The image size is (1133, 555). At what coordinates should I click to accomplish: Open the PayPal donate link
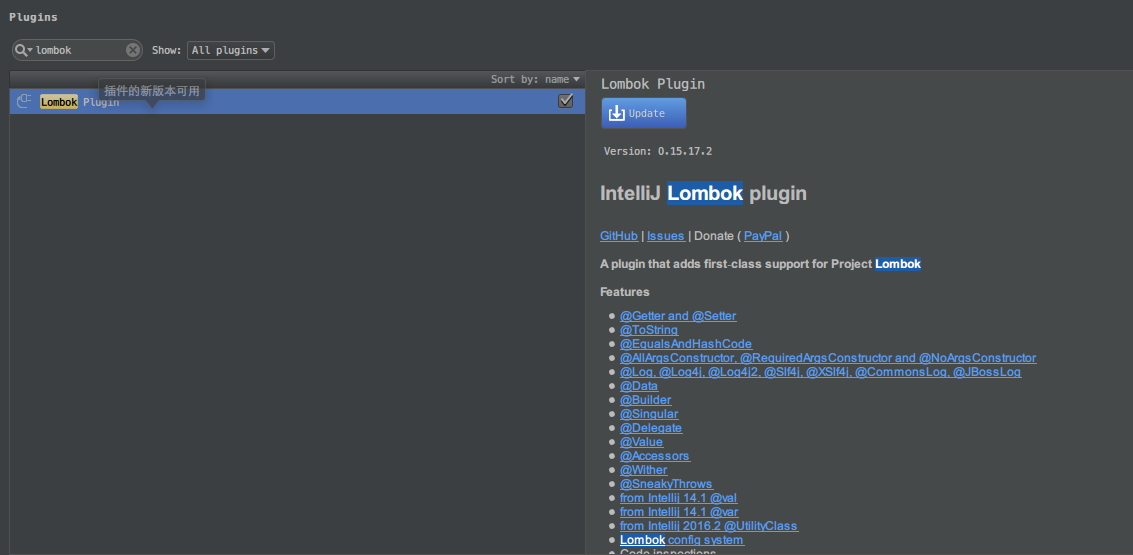[x=763, y=236]
